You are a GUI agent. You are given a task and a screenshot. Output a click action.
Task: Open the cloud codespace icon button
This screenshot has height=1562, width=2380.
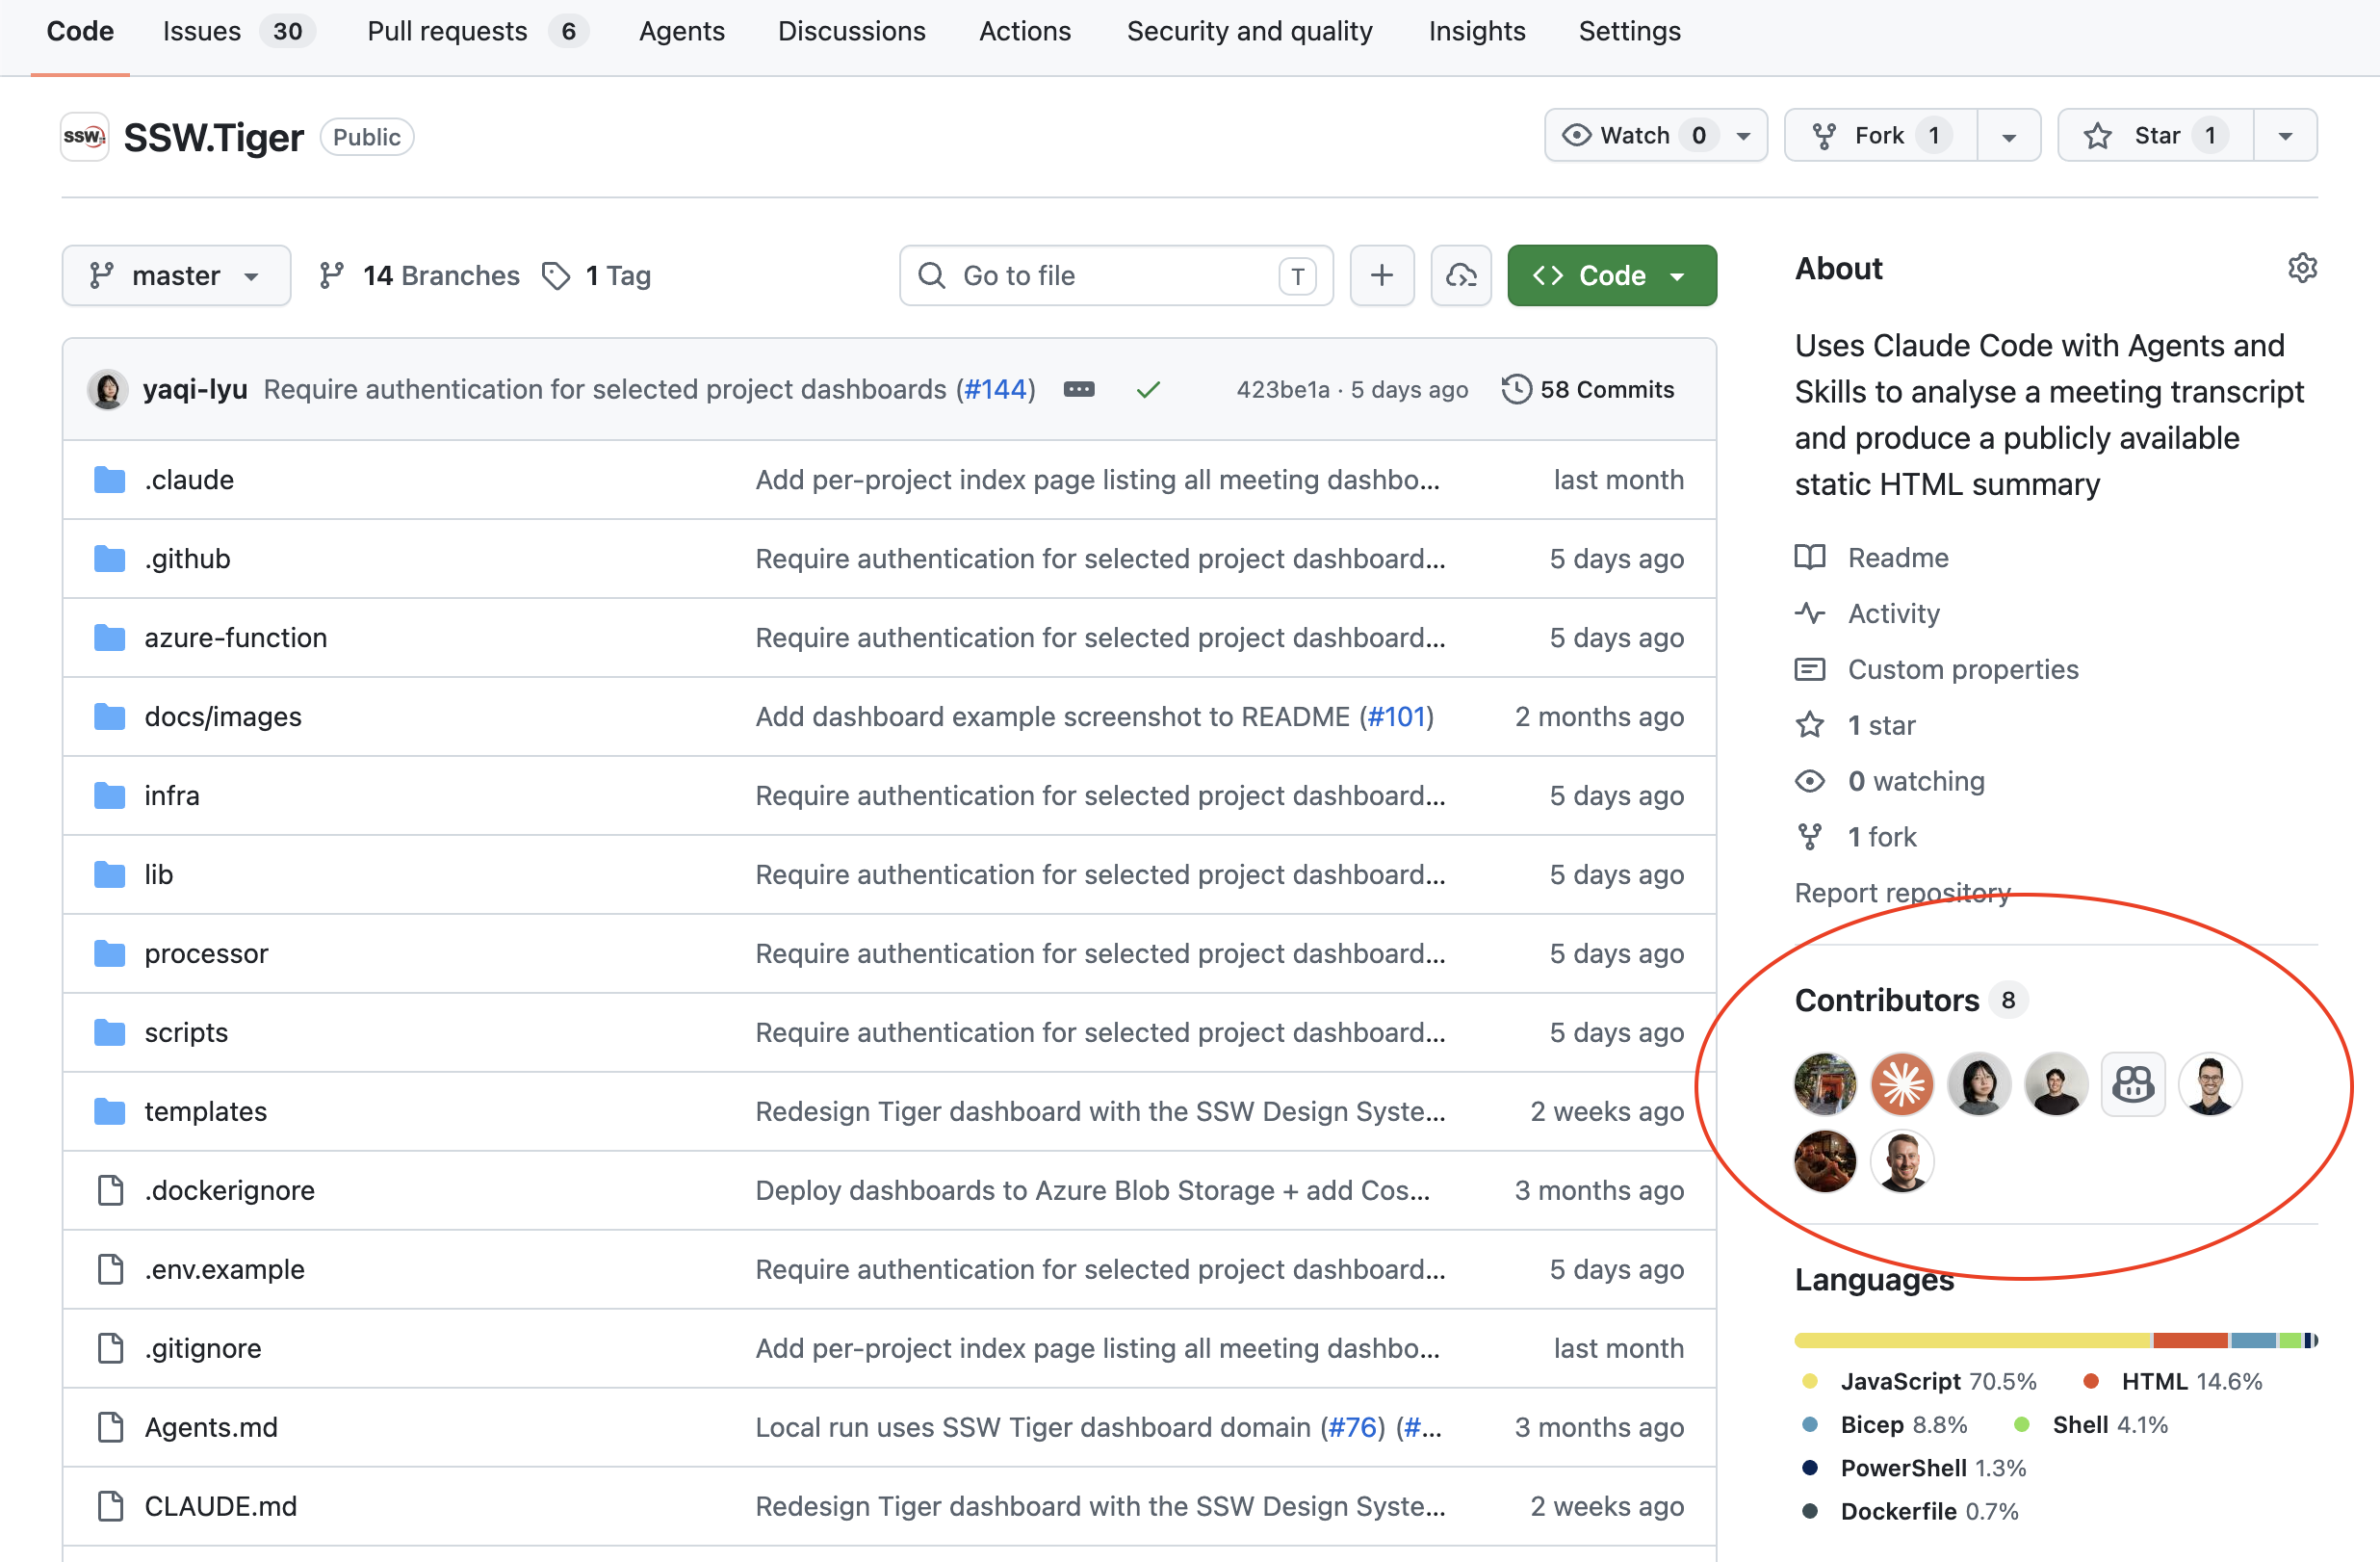pyautogui.click(x=1460, y=275)
